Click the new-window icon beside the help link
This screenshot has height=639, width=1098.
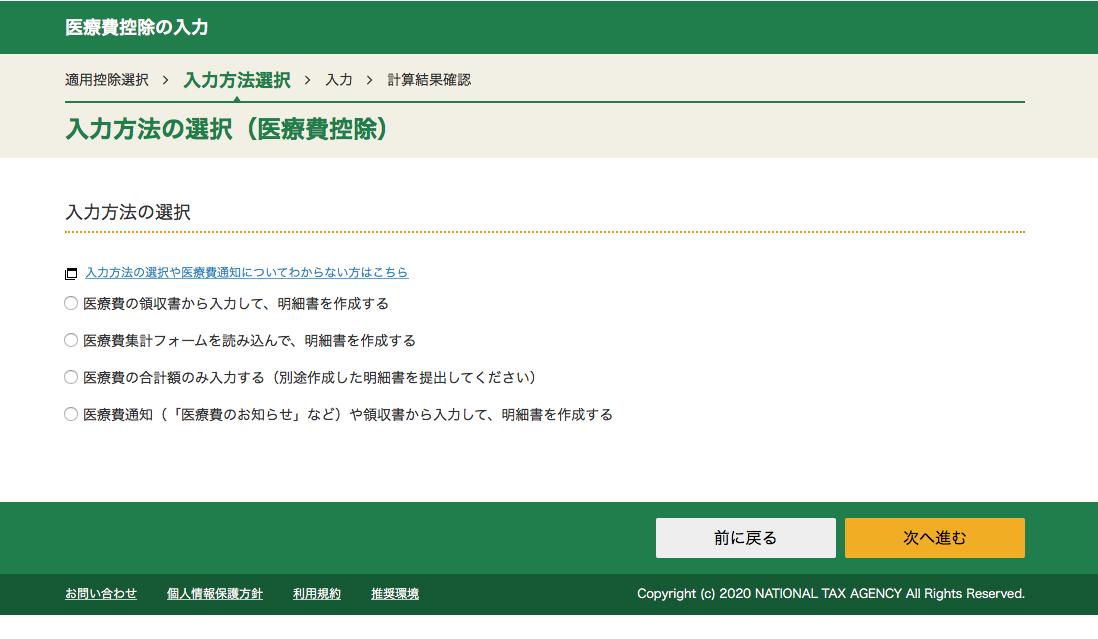tap(71, 273)
